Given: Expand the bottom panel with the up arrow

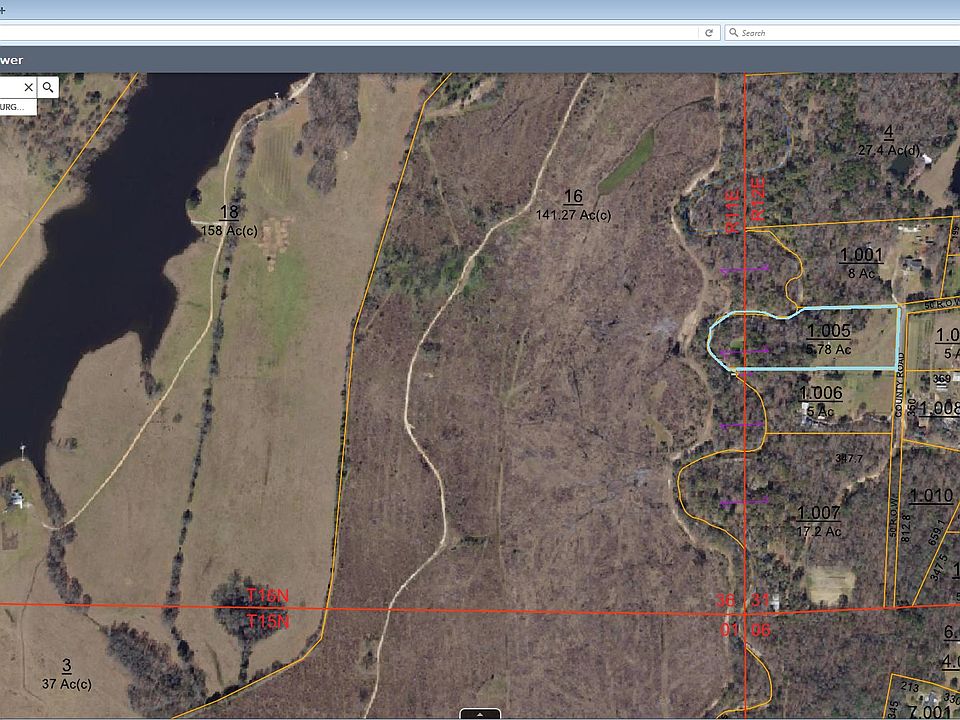Looking at the screenshot, I should [x=480, y=714].
